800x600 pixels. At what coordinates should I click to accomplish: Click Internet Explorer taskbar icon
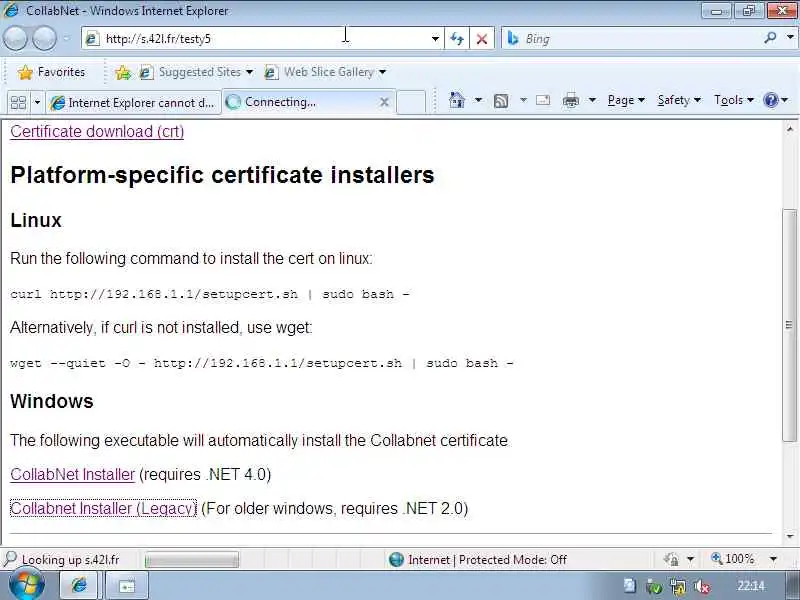tap(79, 585)
